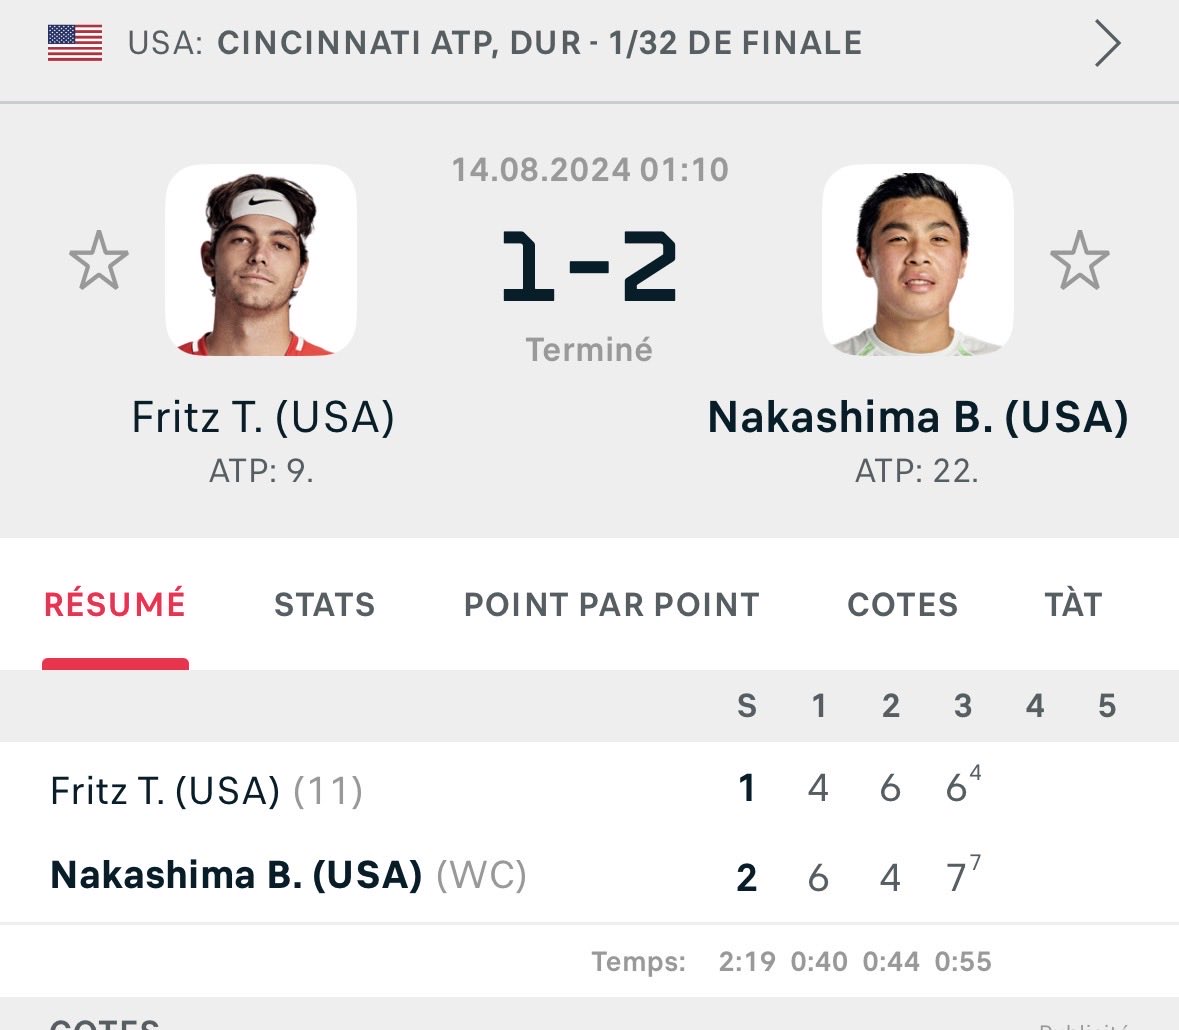This screenshot has height=1030, width=1179.
Task: Tap the Temps match duration row
Action: 791,962
